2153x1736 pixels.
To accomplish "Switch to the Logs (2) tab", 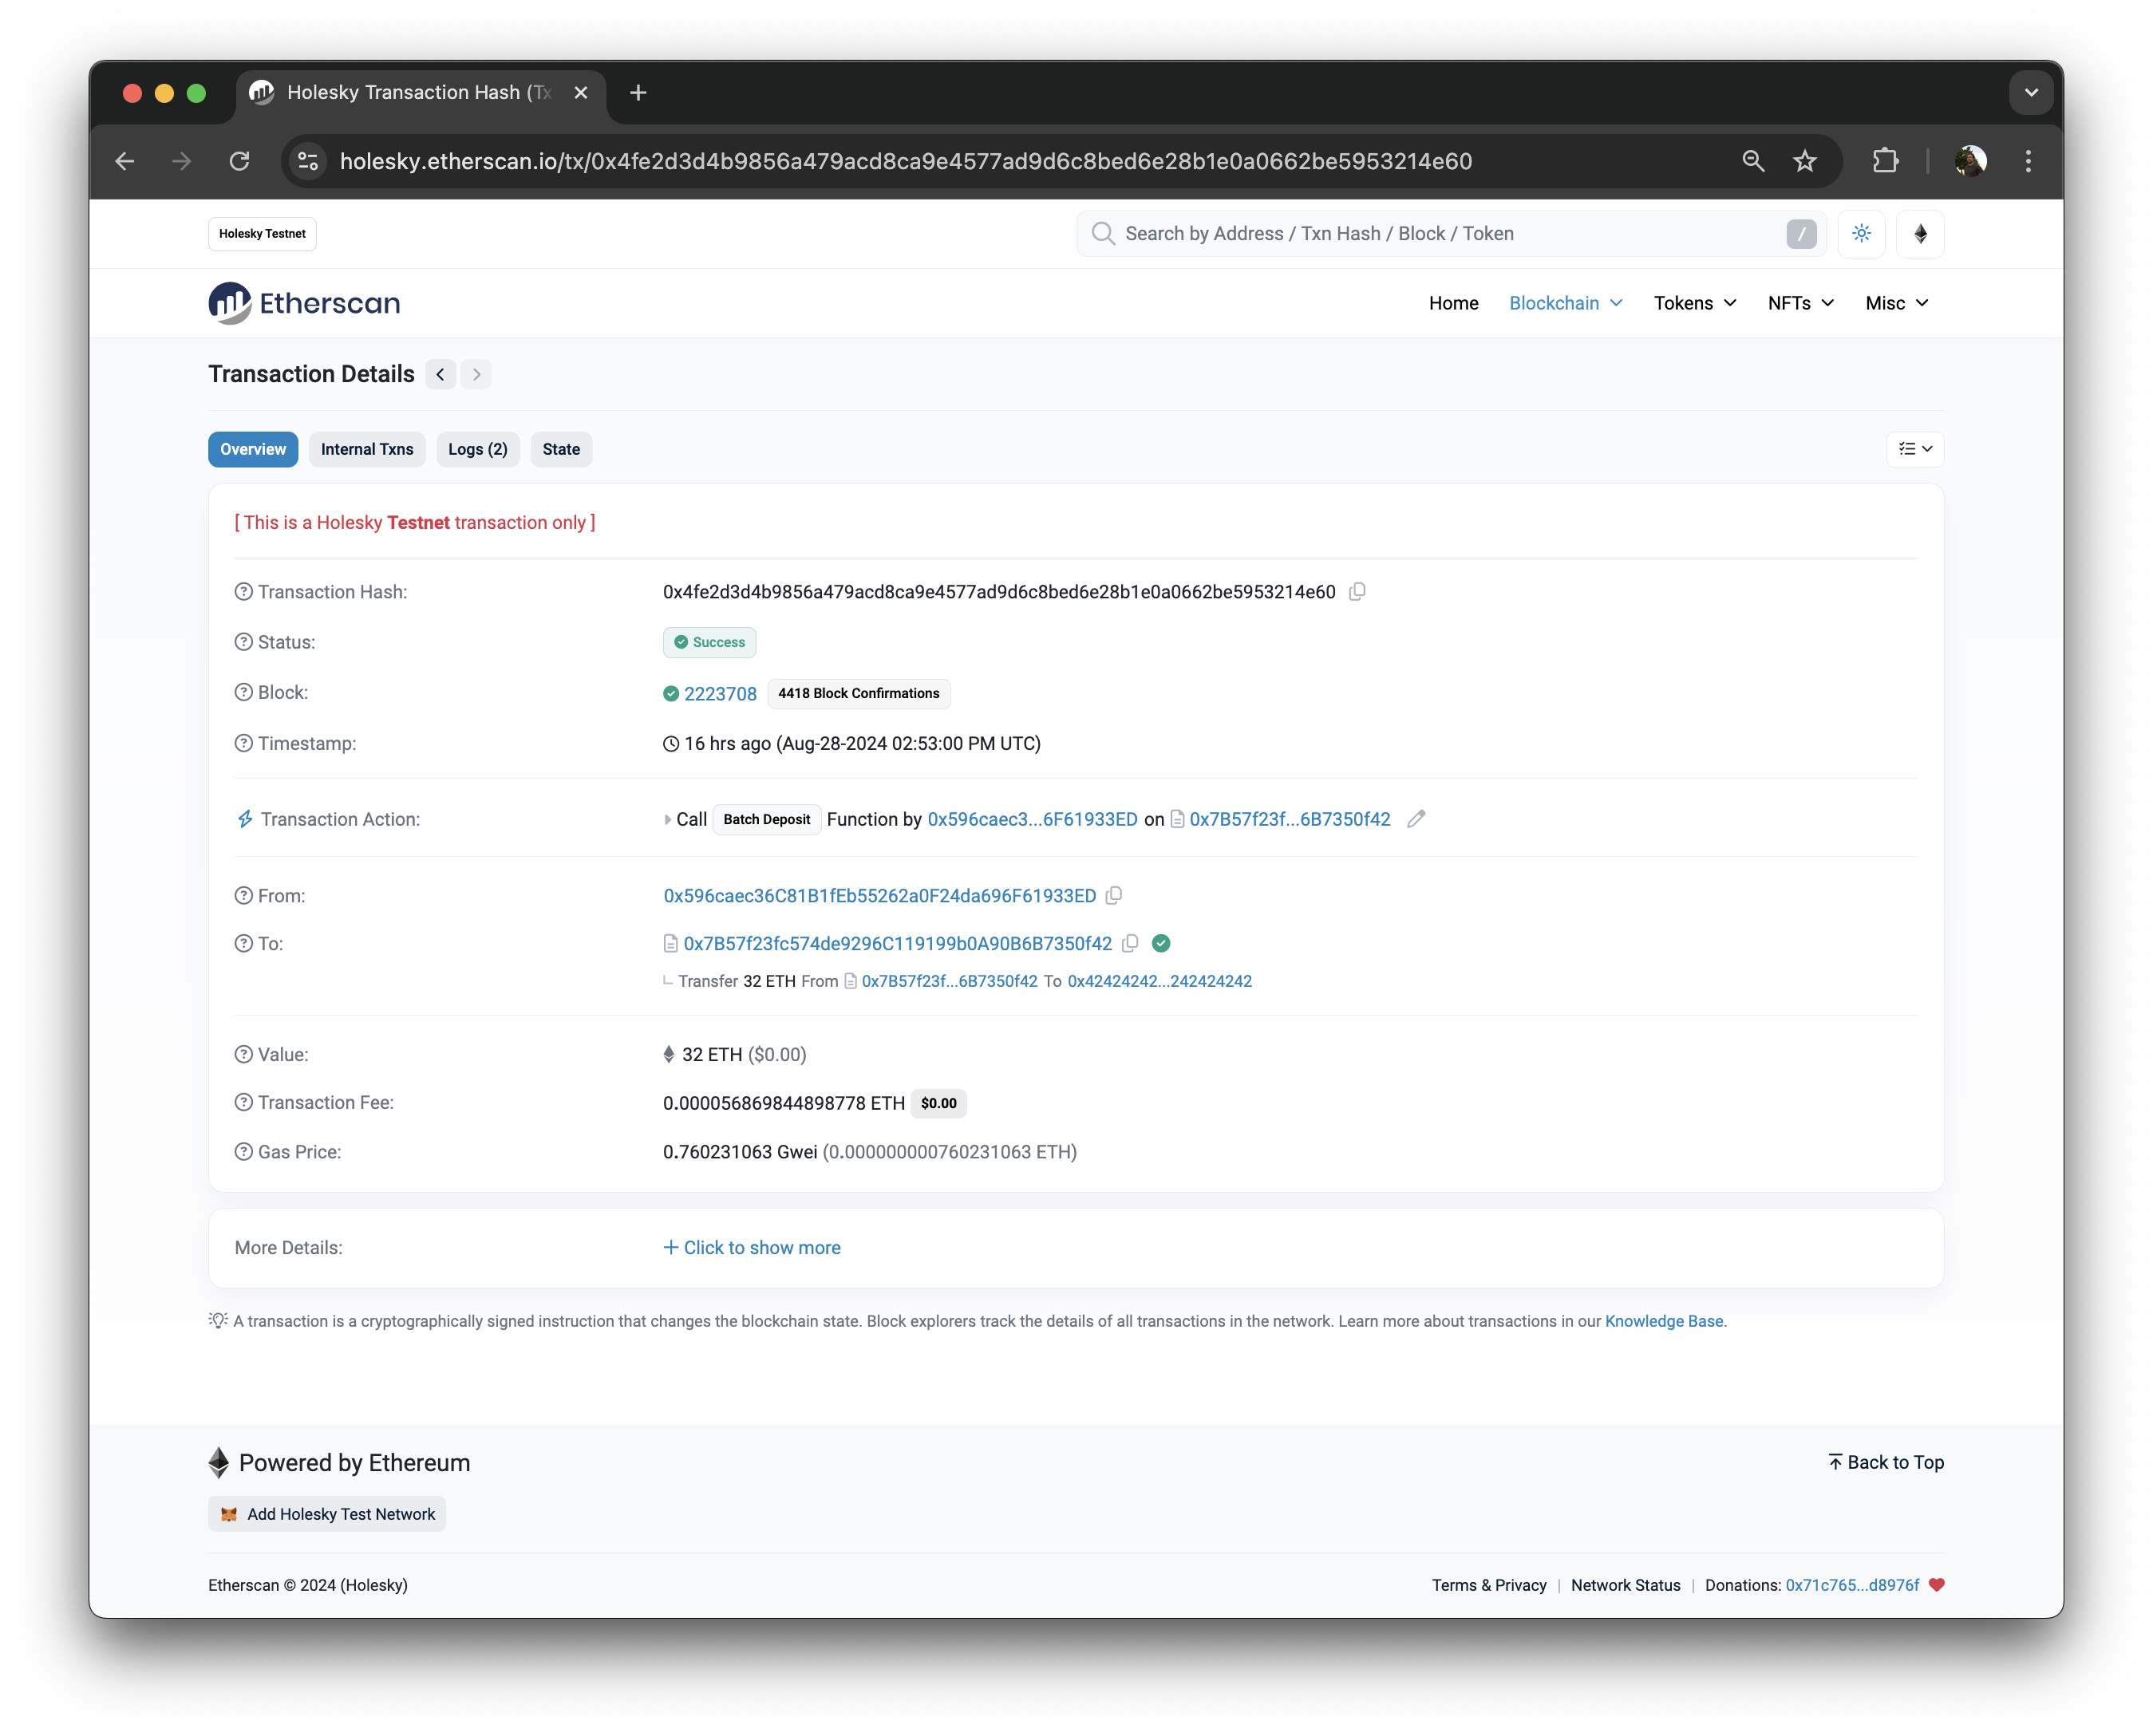I will pyautogui.click(x=478, y=449).
